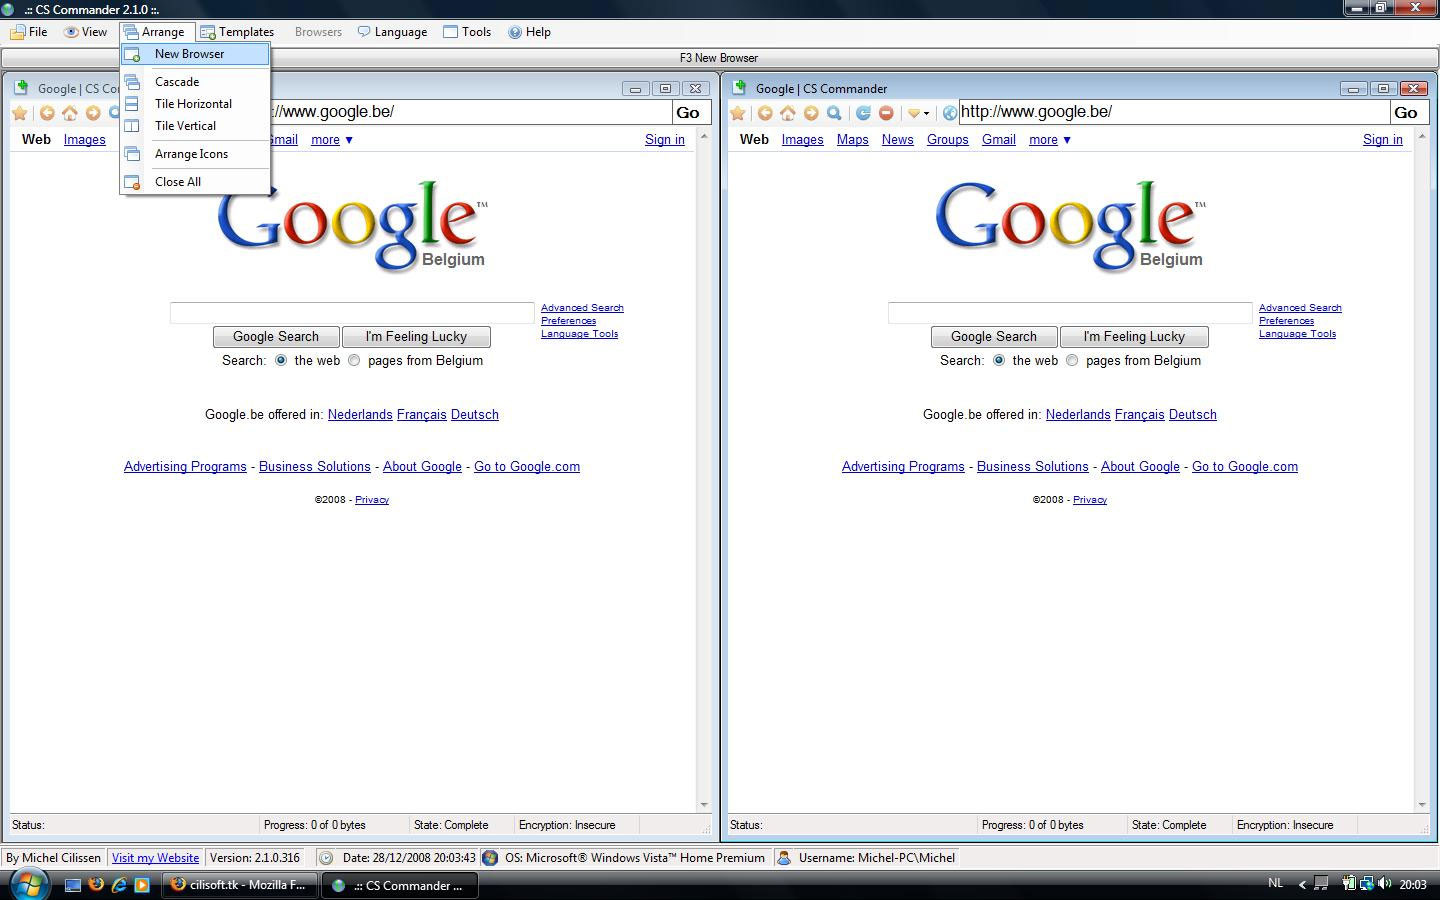Expand 'more' dropdown in left browser
1440x900 pixels.
pyautogui.click(x=332, y=140)
